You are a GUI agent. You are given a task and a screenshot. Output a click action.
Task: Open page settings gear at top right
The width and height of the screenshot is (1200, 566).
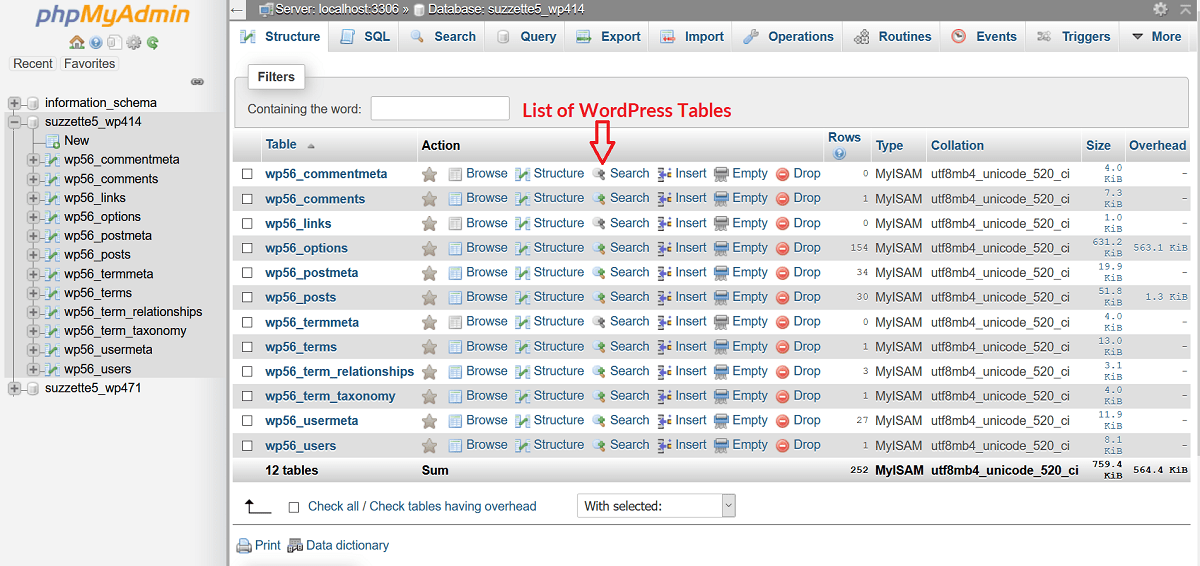point(1160,9)
